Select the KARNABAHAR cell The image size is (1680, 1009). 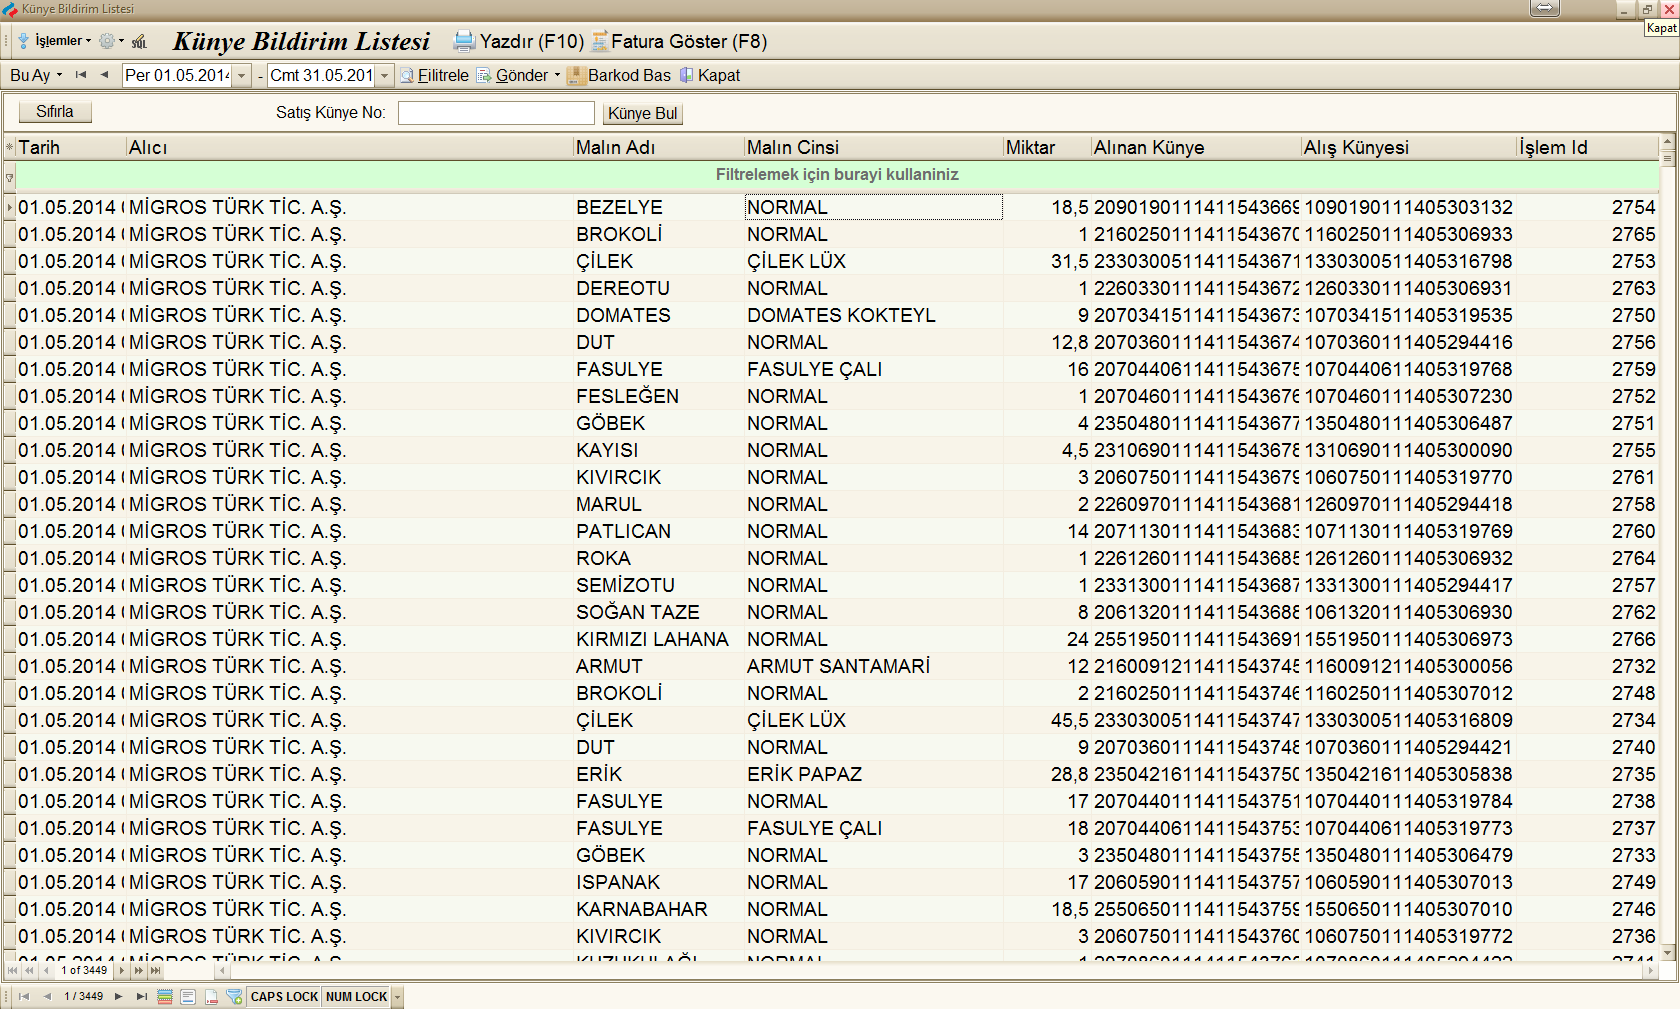pyautogui.click(x=659, y=909)
